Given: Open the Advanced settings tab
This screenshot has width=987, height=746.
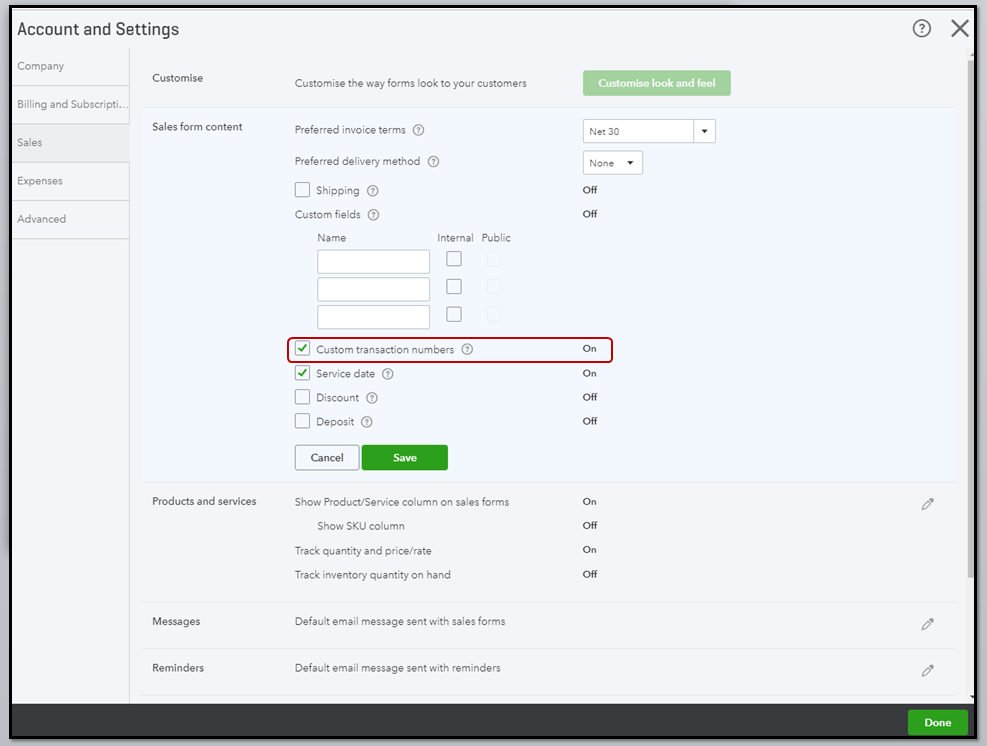Looking at the screenshot, I should (42, 219).
